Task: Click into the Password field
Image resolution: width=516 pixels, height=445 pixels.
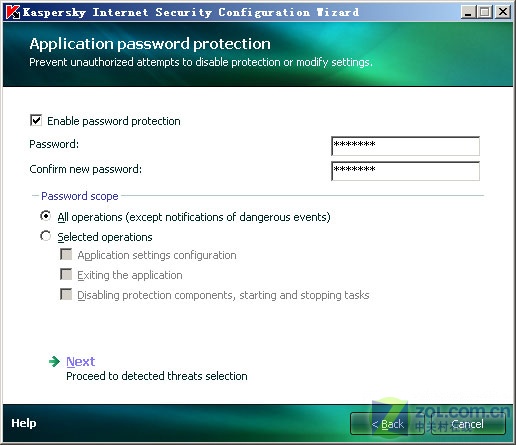Action: point(405,146)
